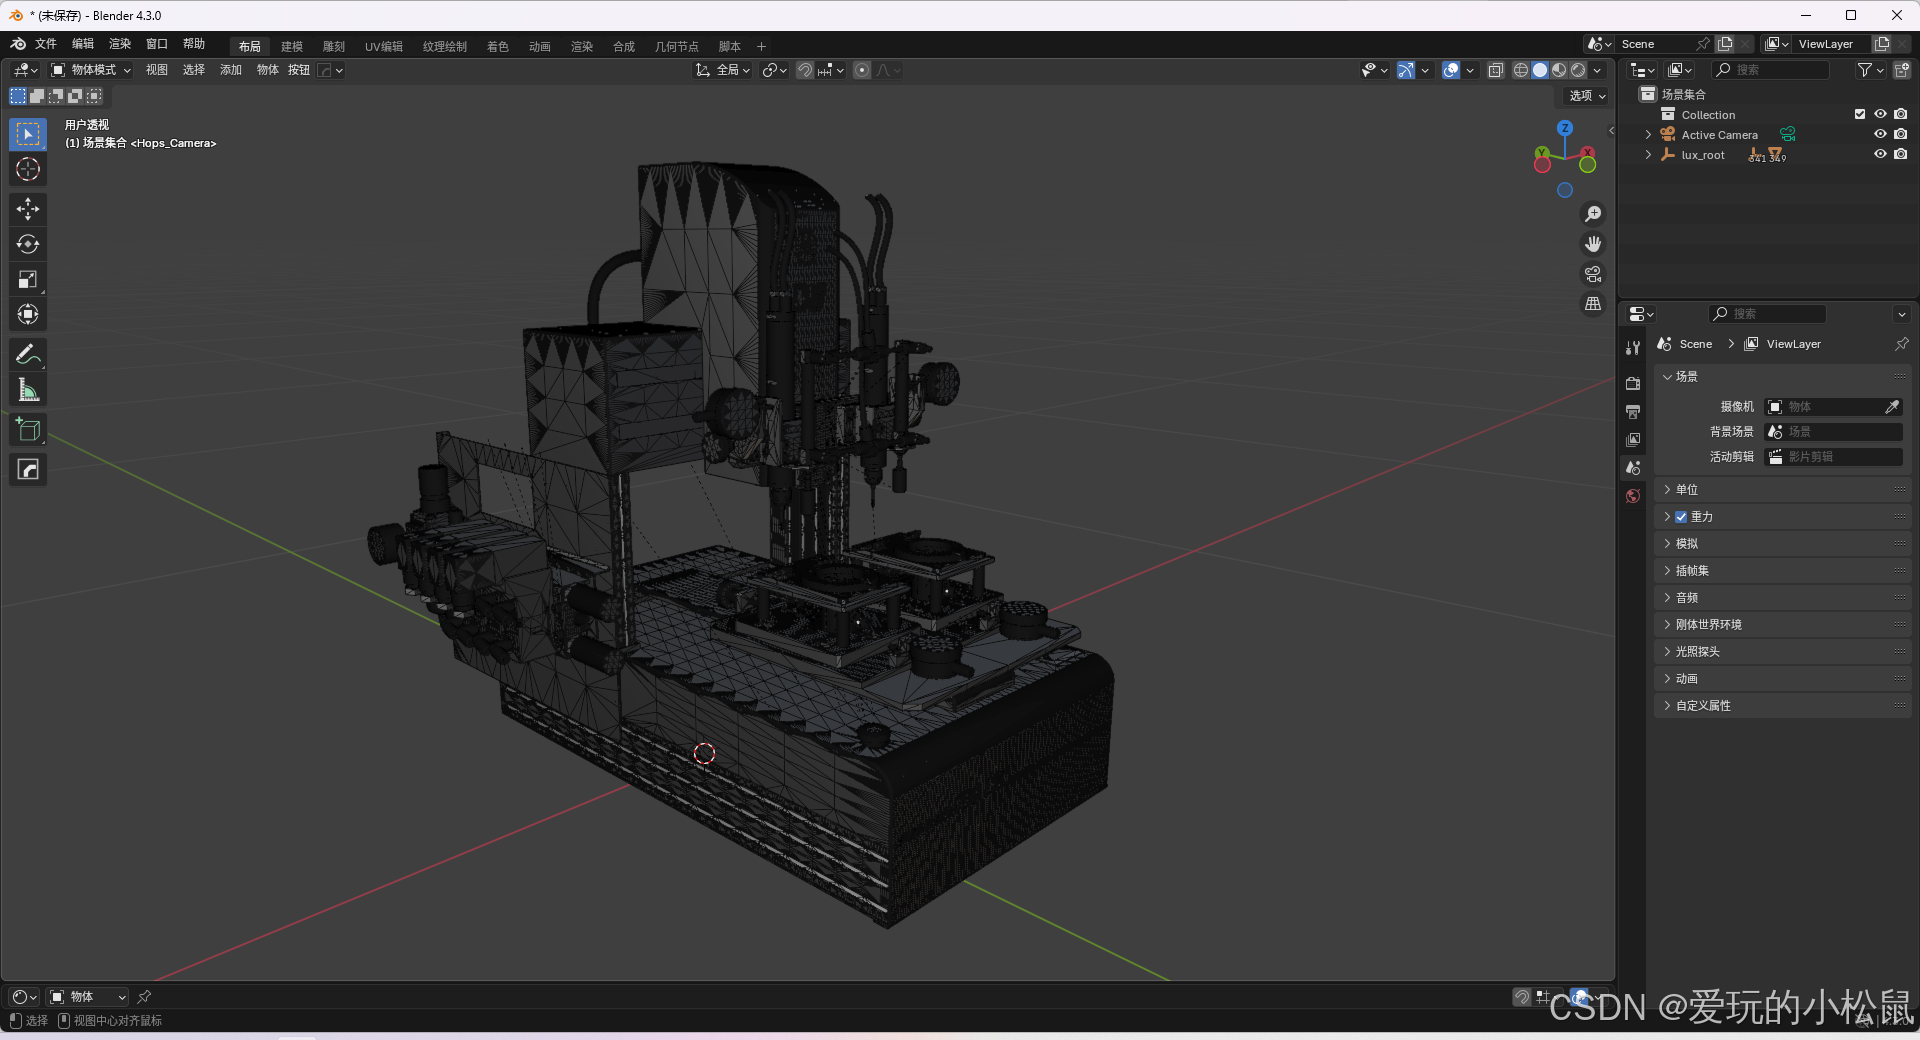Choose the Move tool
This screenshot has height=1040, width=1920.
(x=28, y=209)
